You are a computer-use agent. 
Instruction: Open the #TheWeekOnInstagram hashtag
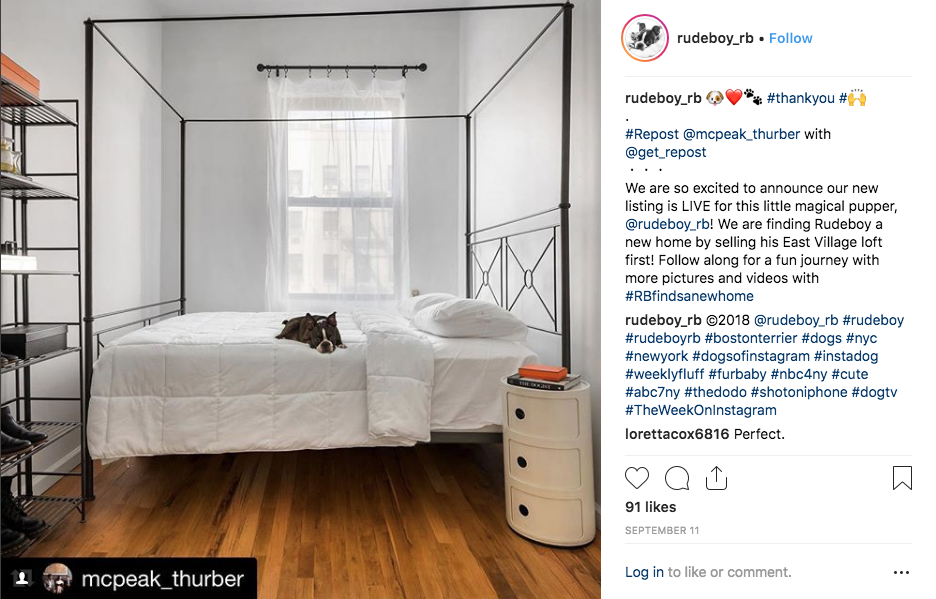click(701, 410)
